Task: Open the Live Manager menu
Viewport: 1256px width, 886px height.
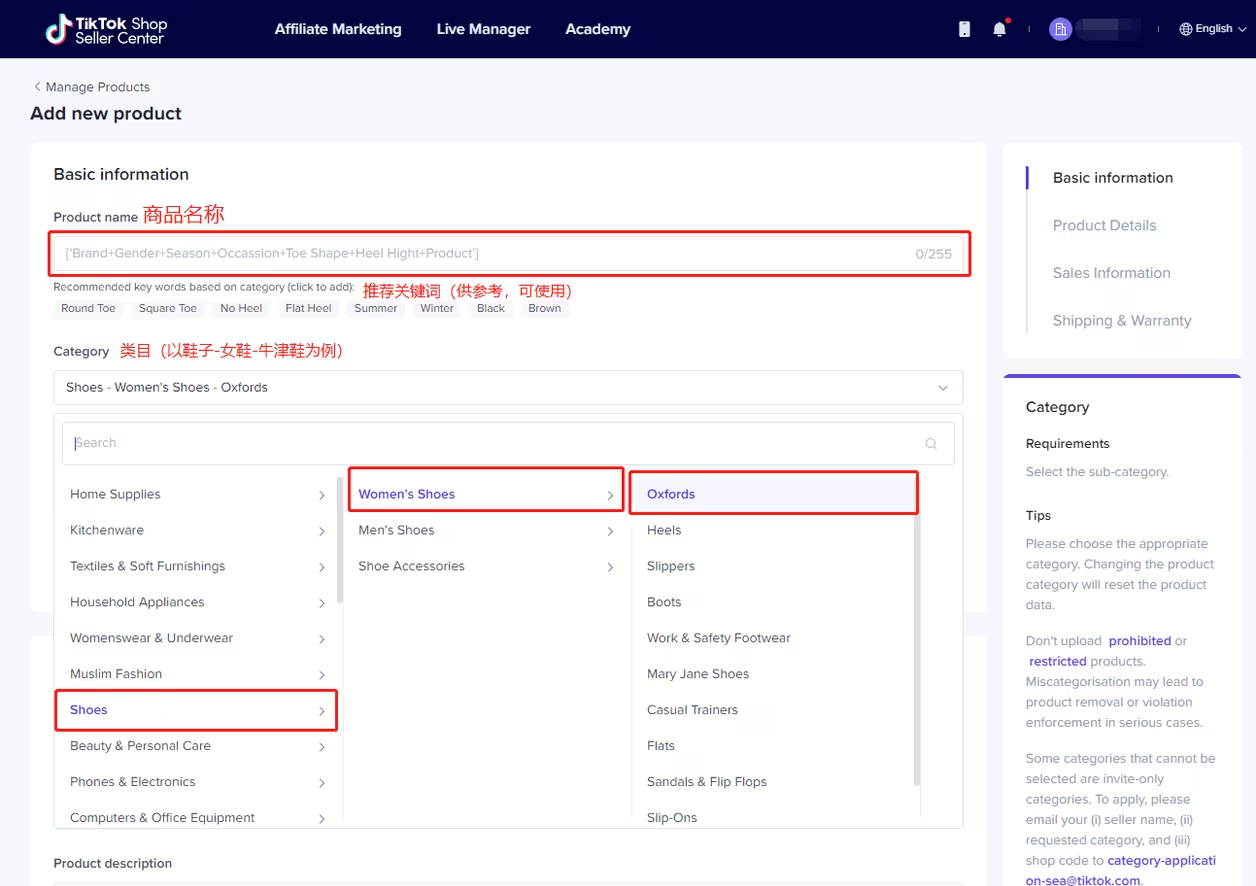Action: tap(483, 29)
